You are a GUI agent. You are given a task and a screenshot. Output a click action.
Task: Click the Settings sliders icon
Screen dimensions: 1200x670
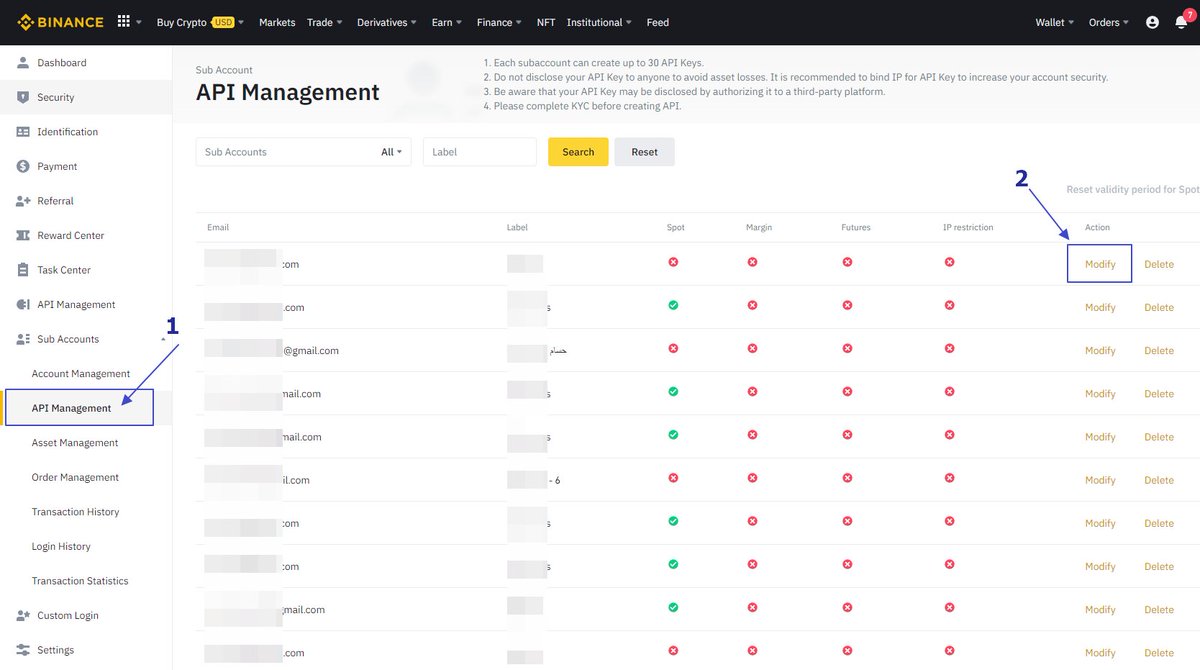pyautogui.click(x=23, y=650)
